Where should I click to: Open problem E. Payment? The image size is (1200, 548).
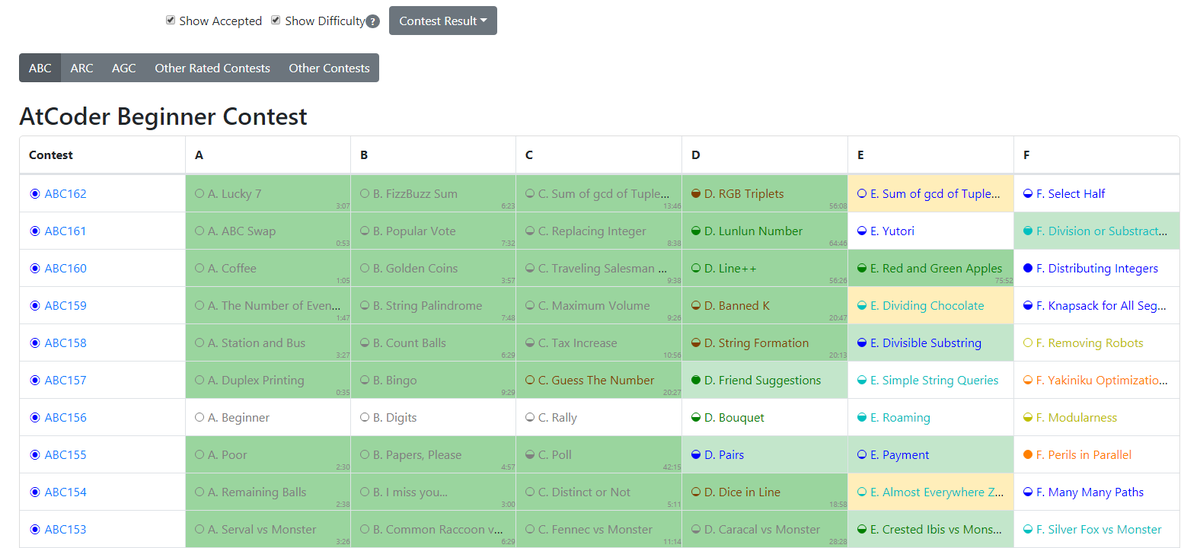pos(900,455)
